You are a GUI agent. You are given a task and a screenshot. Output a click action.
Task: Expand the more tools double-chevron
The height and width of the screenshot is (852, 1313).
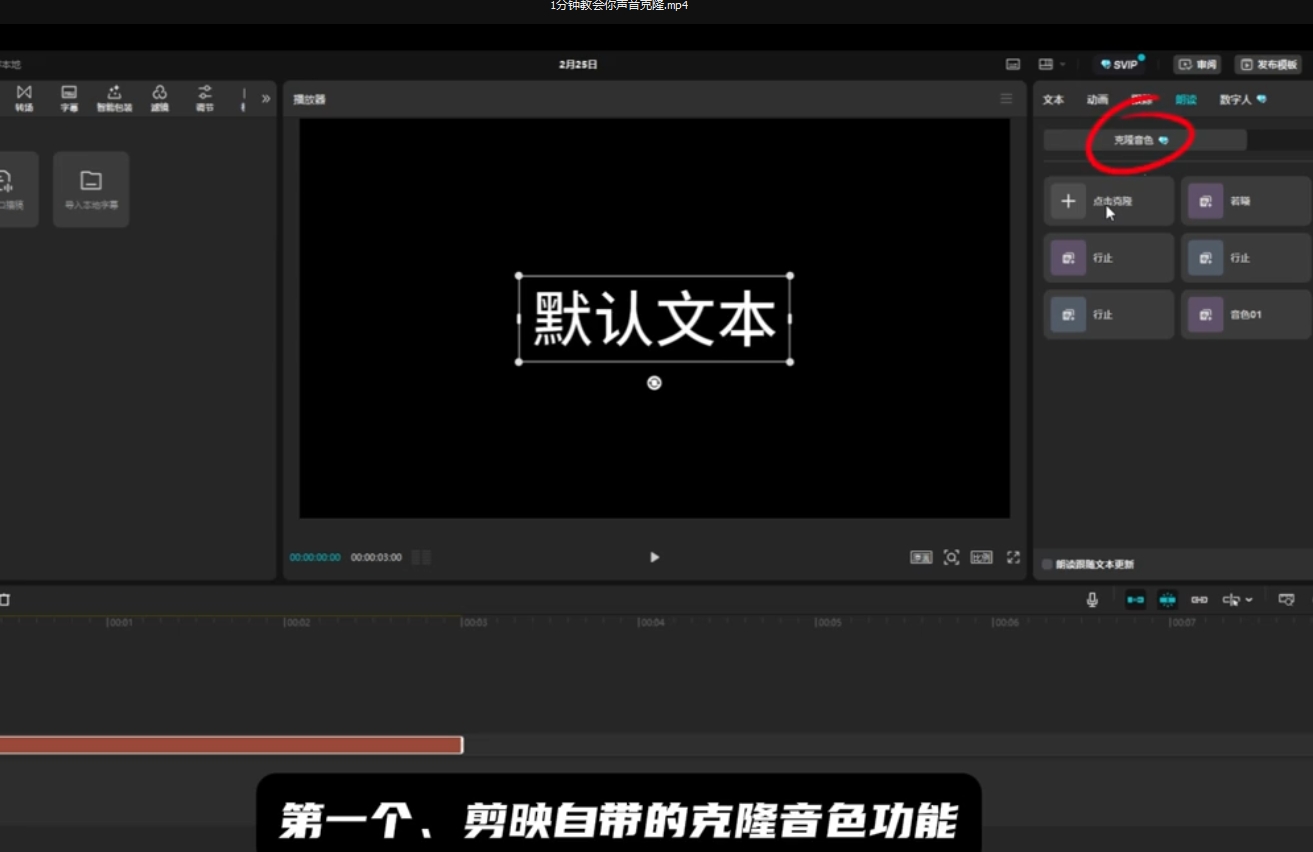pos(265,99)
